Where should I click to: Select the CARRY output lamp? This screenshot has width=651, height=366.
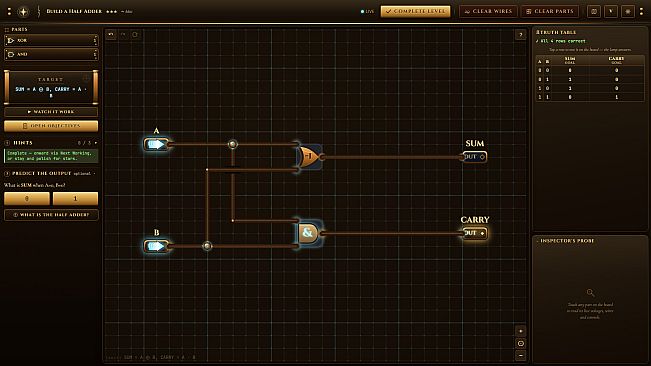tap(475, 233)
